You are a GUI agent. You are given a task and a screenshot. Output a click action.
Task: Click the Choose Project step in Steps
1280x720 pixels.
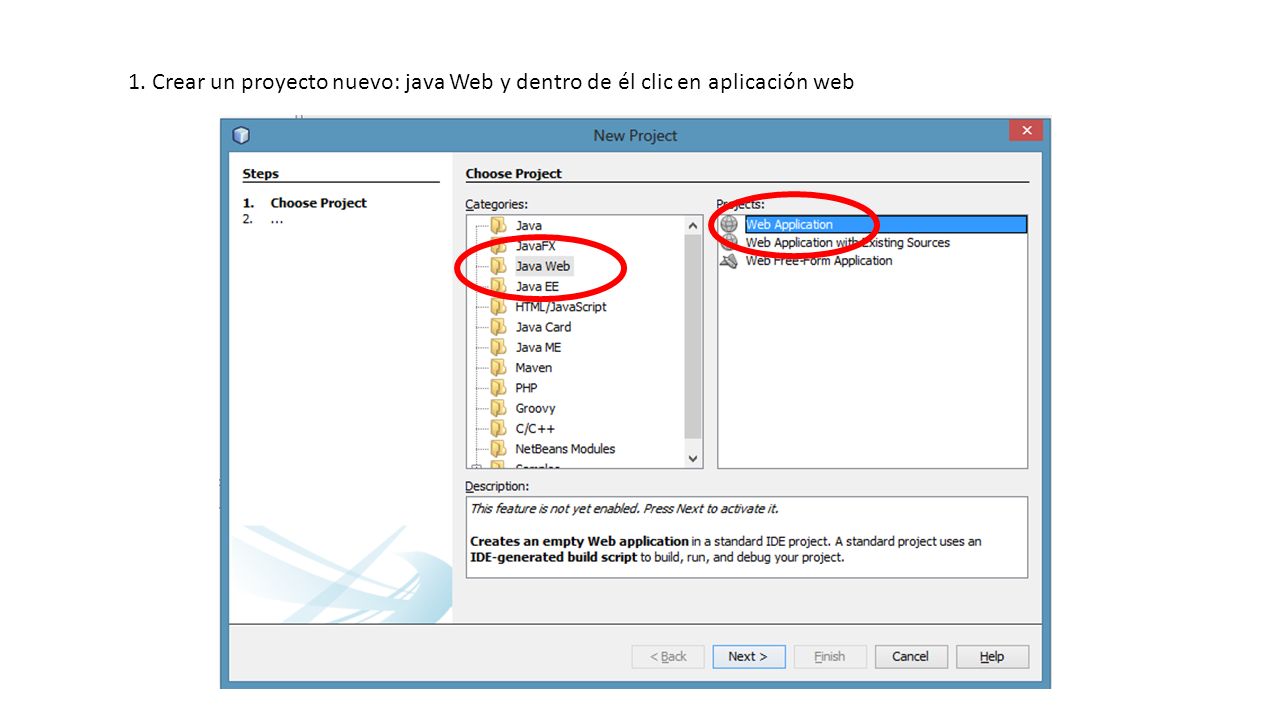pyautogui.click(x=318, y=203)
